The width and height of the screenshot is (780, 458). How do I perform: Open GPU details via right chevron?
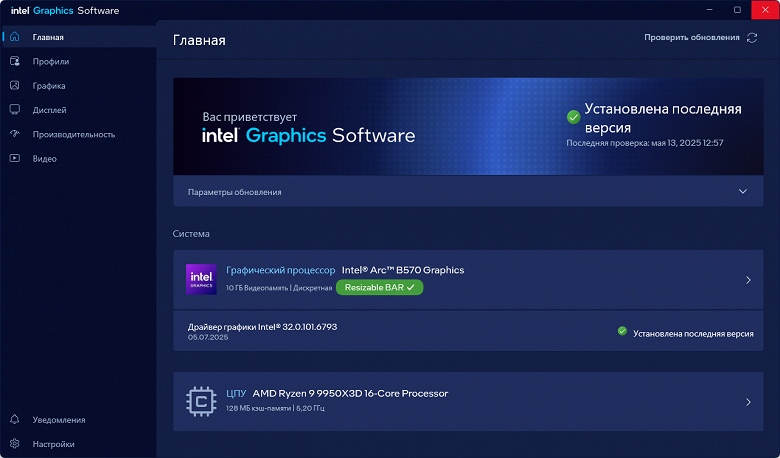coord(748,280)
